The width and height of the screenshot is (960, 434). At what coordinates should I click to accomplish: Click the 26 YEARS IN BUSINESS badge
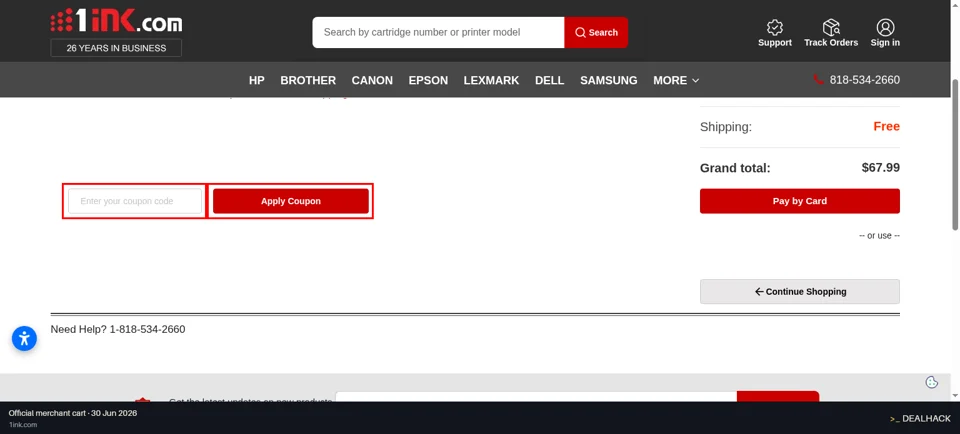pyautogui.click(x=116, y=48)
